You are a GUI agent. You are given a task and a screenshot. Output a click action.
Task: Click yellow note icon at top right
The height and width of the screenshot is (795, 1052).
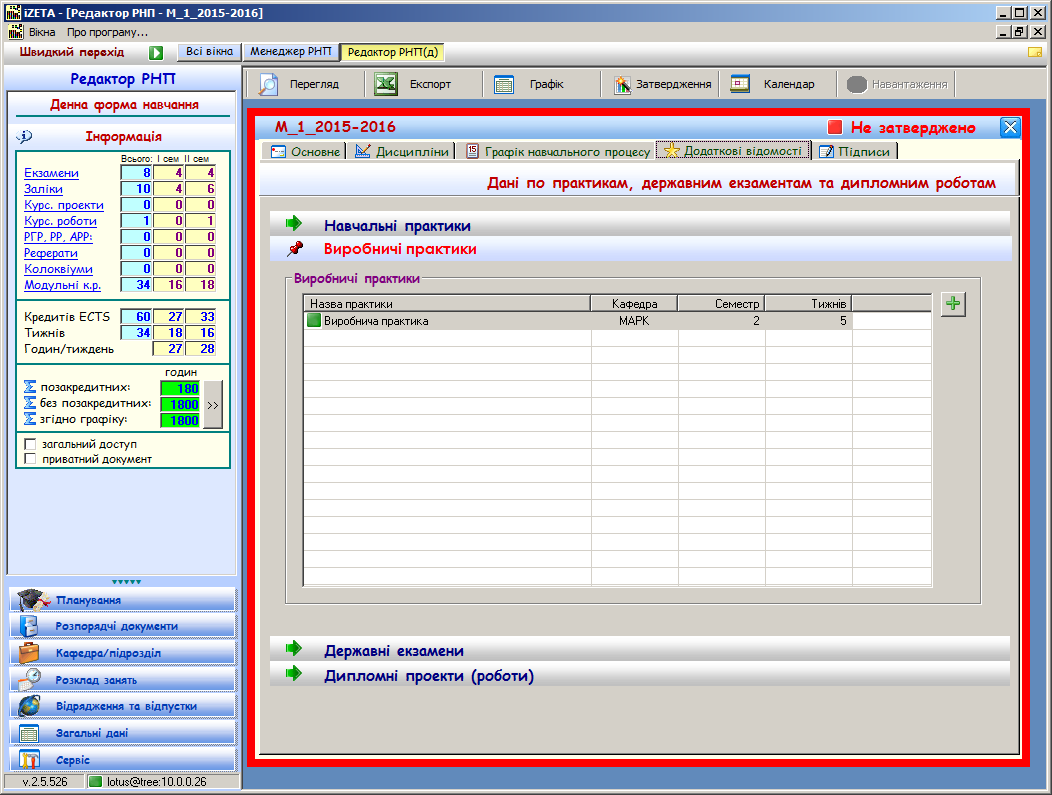click(1035, 52)
